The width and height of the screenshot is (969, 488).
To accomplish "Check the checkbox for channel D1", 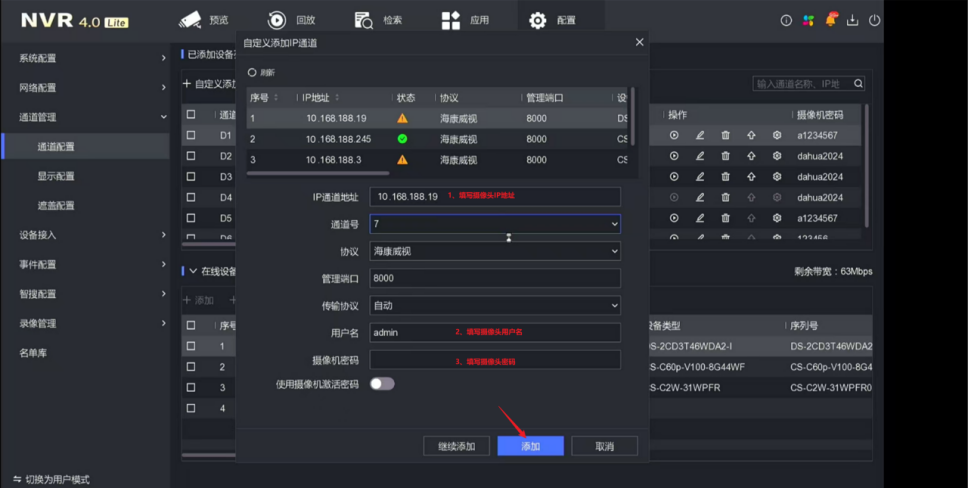I will (x=191, y=135).
